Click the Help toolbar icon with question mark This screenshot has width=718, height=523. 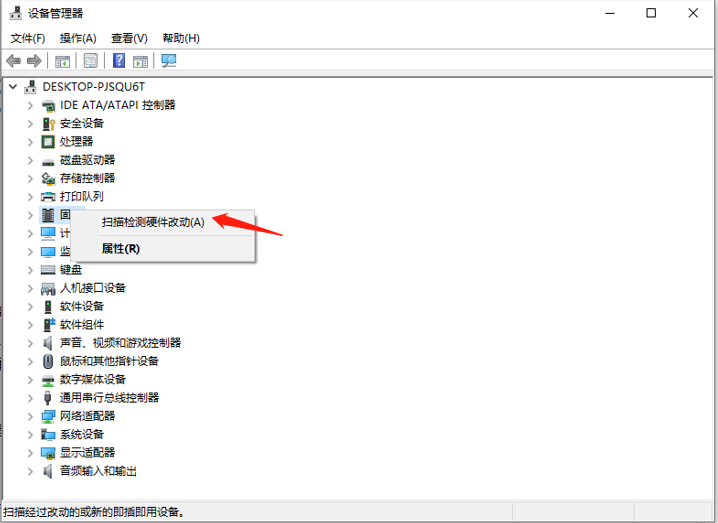(x=119, y=61)
